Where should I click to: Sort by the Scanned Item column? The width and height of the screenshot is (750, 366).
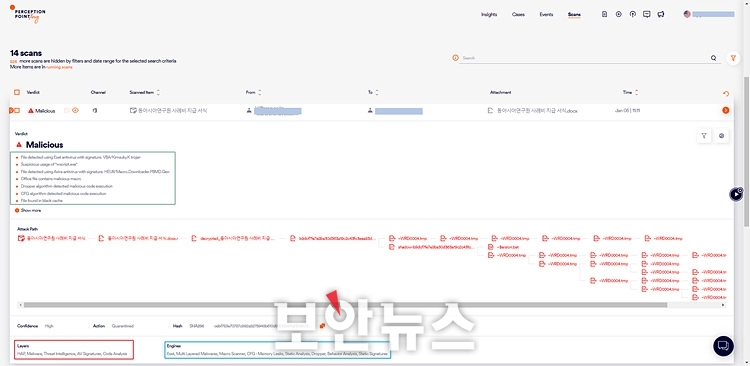[x=144, y=92]
